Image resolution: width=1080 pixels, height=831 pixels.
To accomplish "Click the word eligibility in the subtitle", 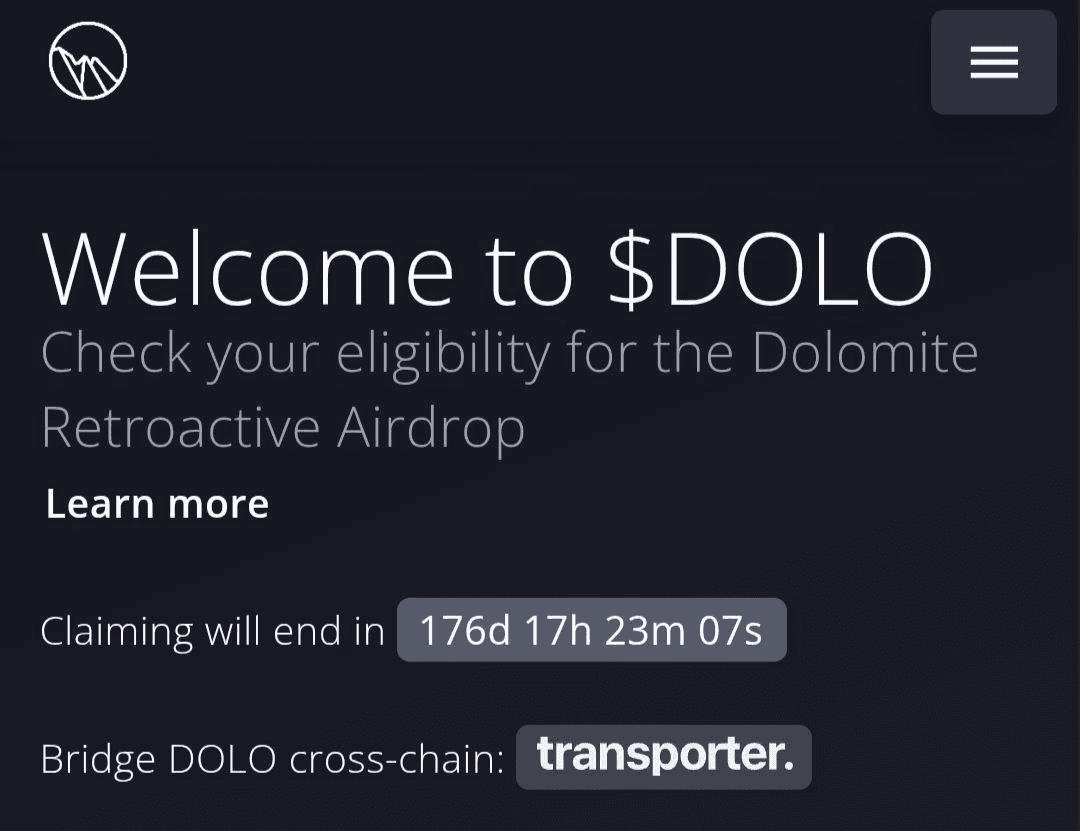I will (x=443, y=353).
